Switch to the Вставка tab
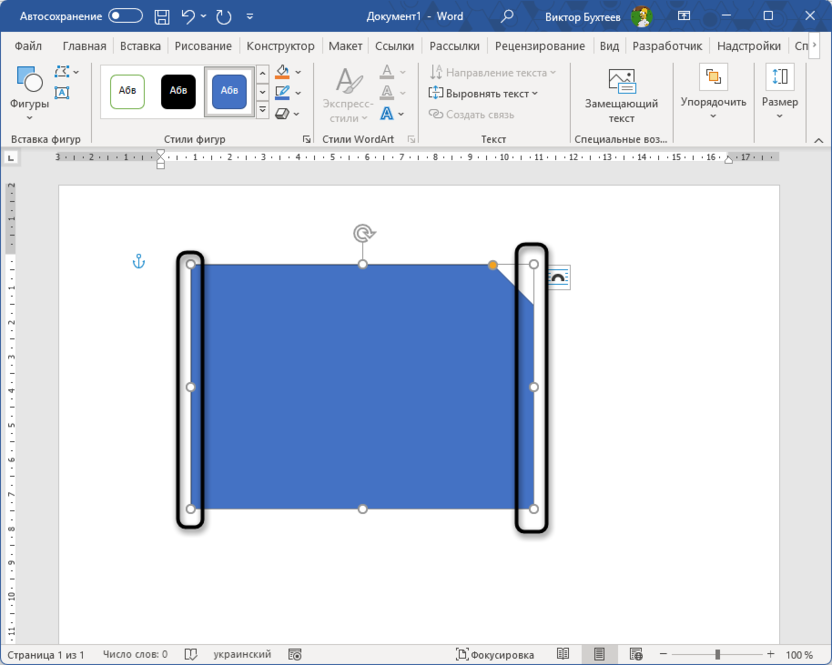832x665 pixels. click(140, 46)
